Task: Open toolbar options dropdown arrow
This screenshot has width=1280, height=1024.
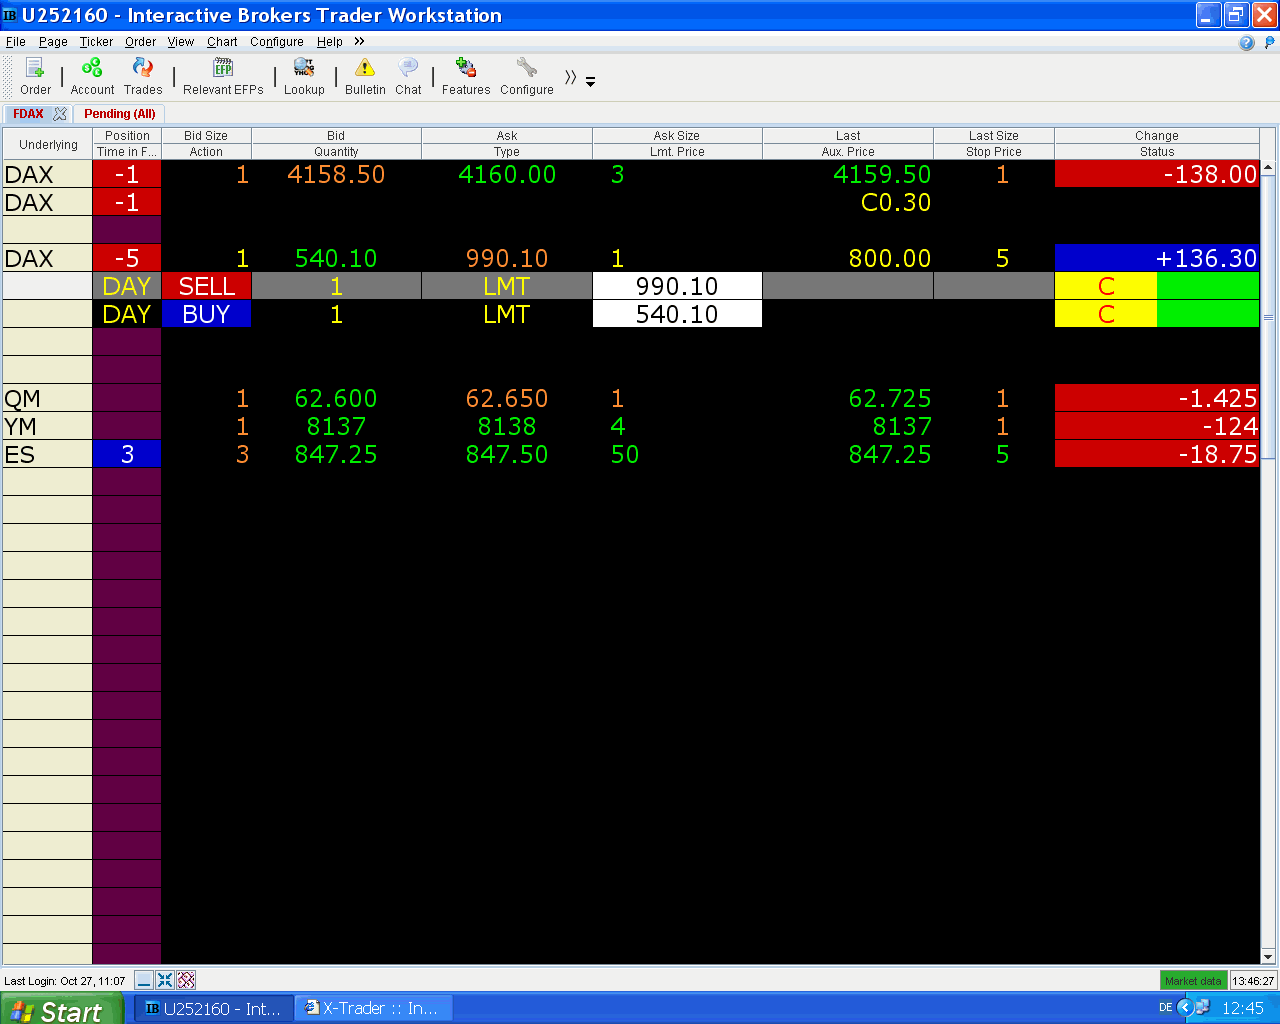Action: pos(590,82)
